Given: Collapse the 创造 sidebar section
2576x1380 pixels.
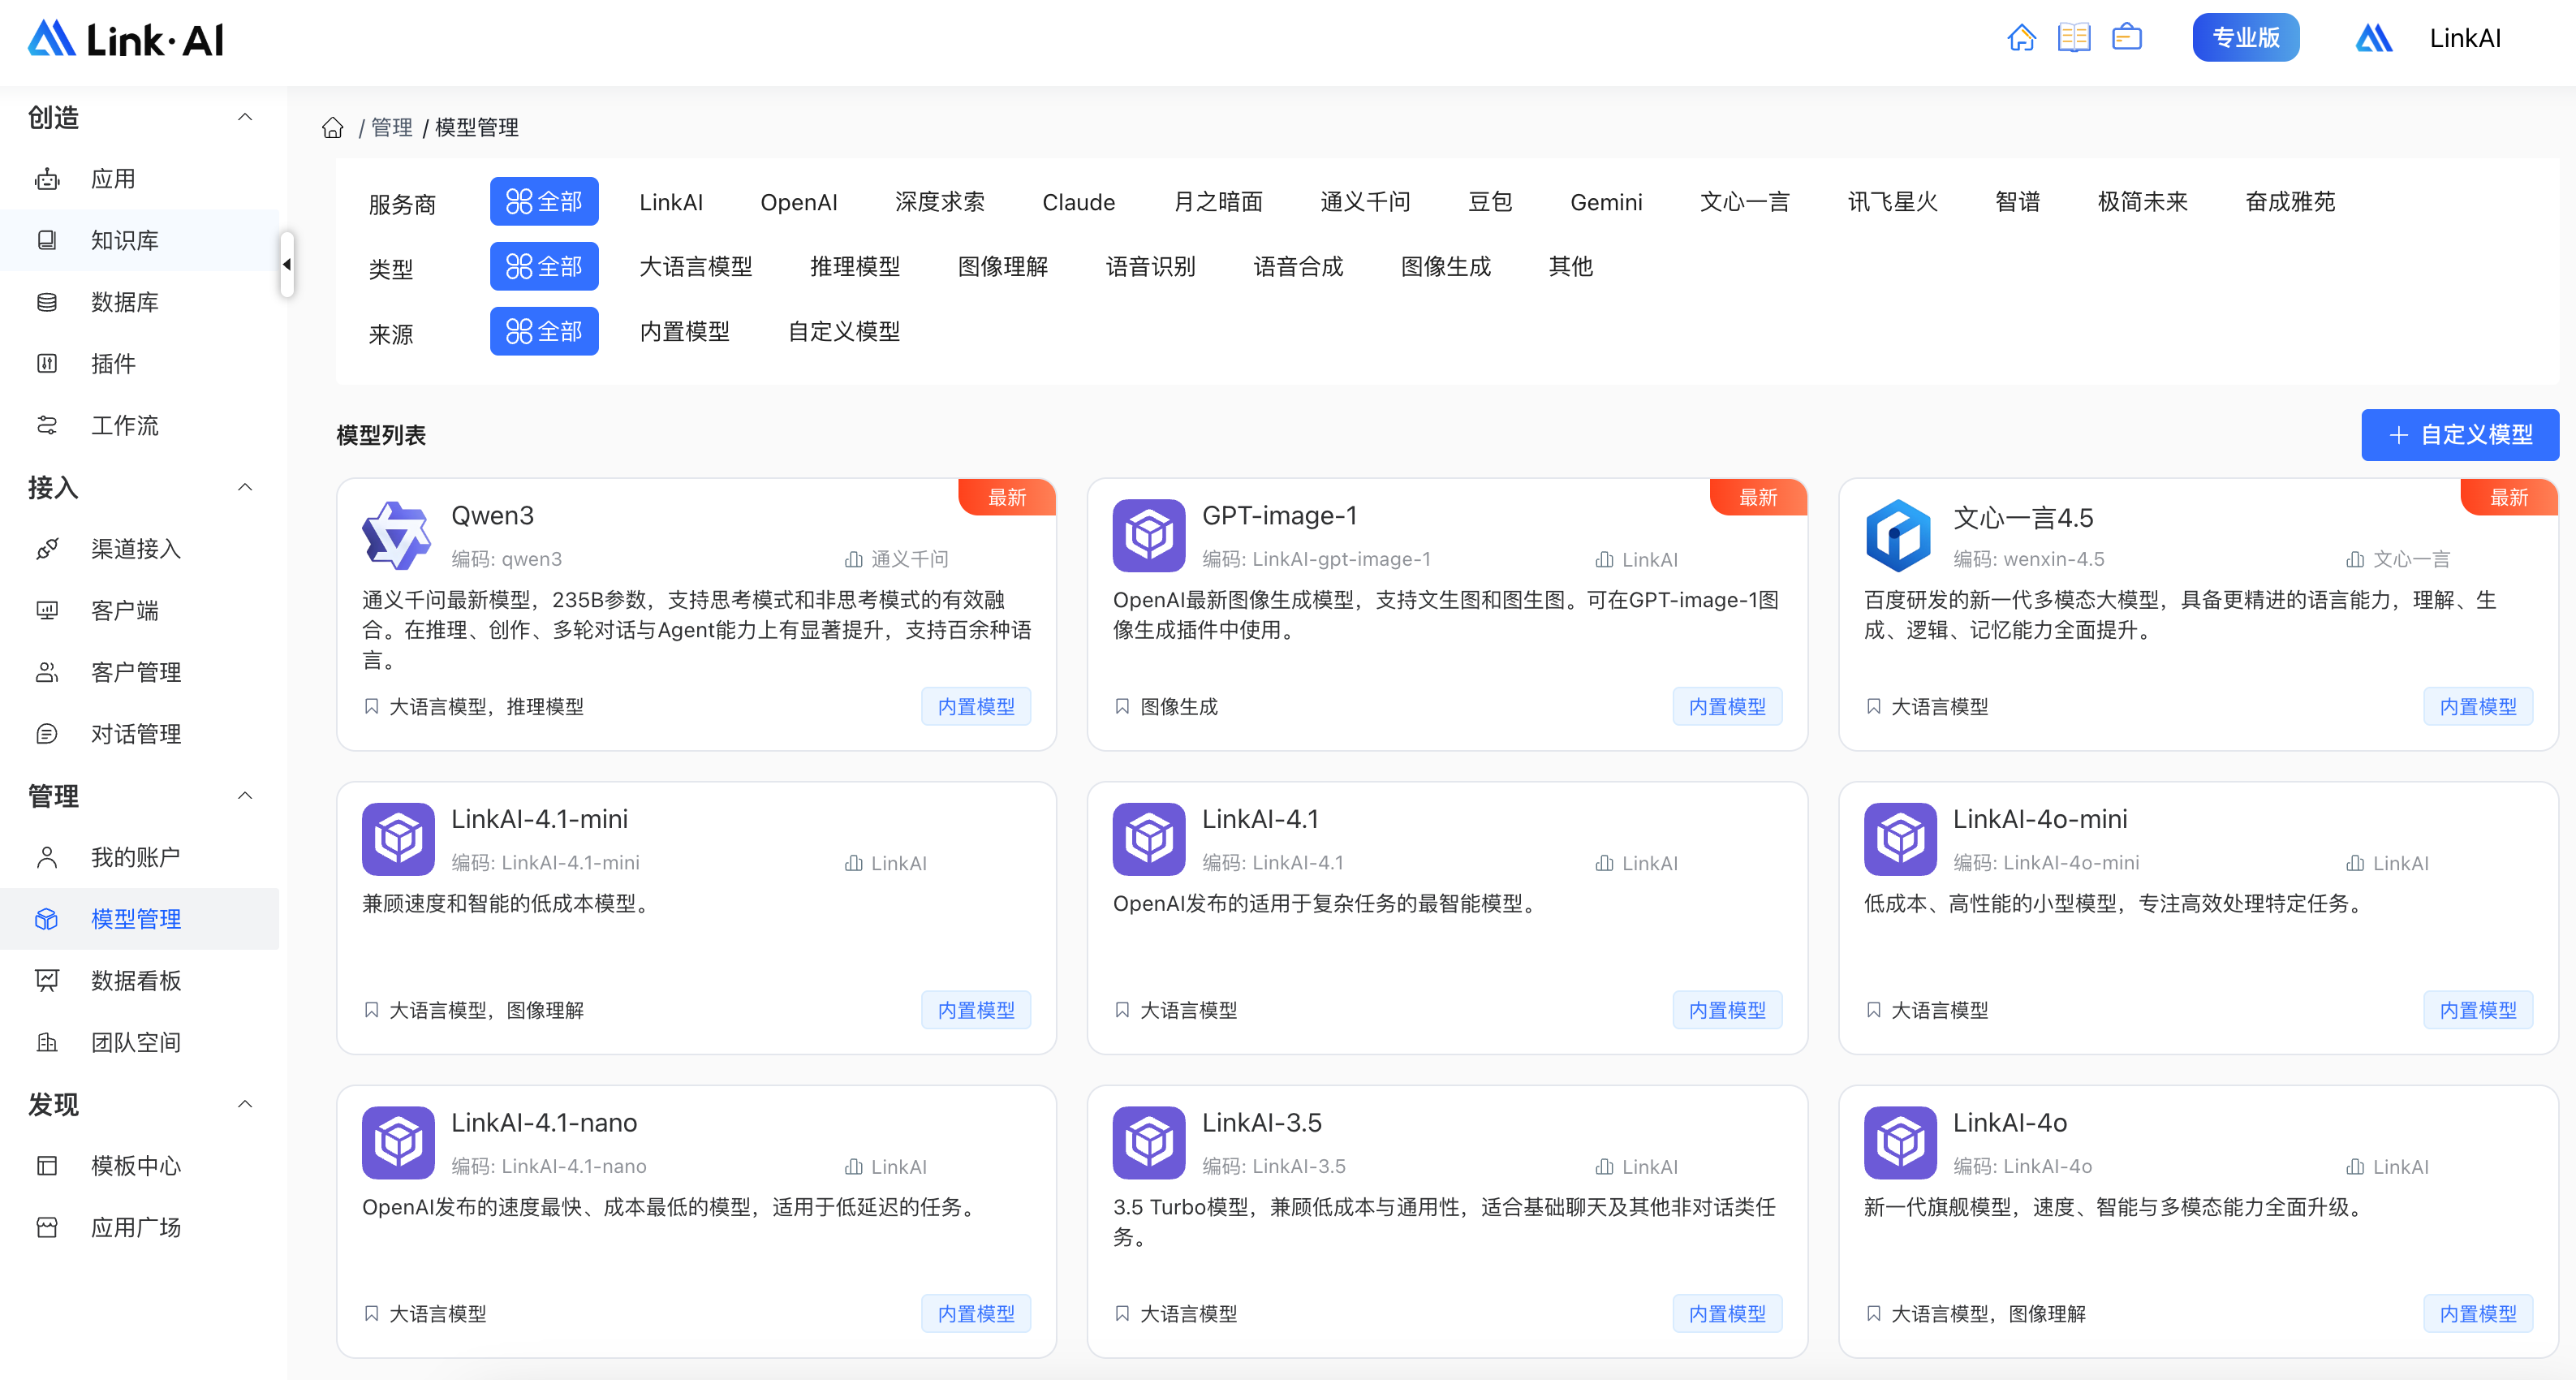Looking at the screenshot, I should pos(245,117).
